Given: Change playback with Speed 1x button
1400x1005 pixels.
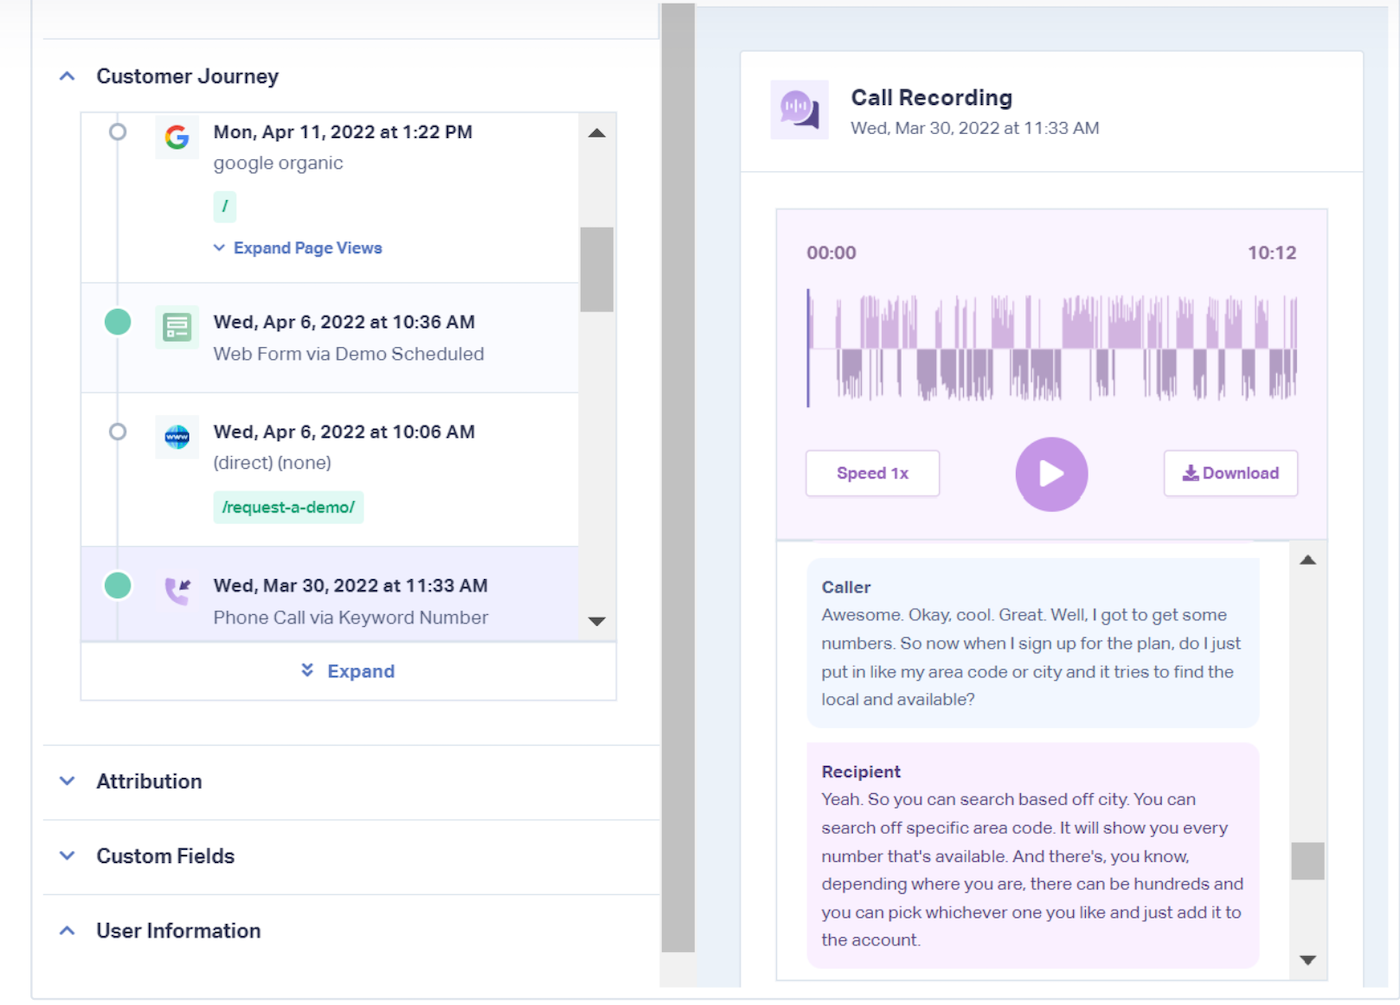Looking at the screenshot, I should pos(873,473).
